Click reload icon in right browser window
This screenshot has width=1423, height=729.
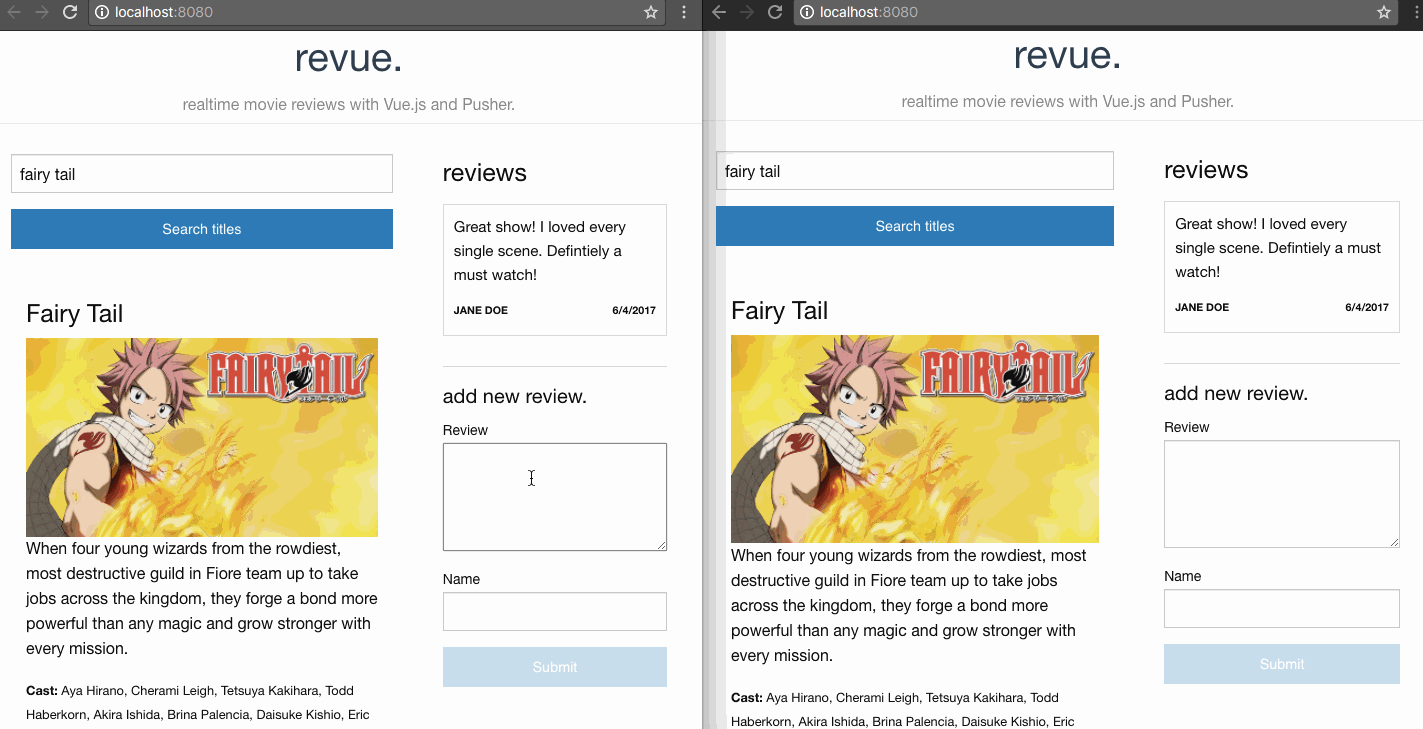(774, 12)
